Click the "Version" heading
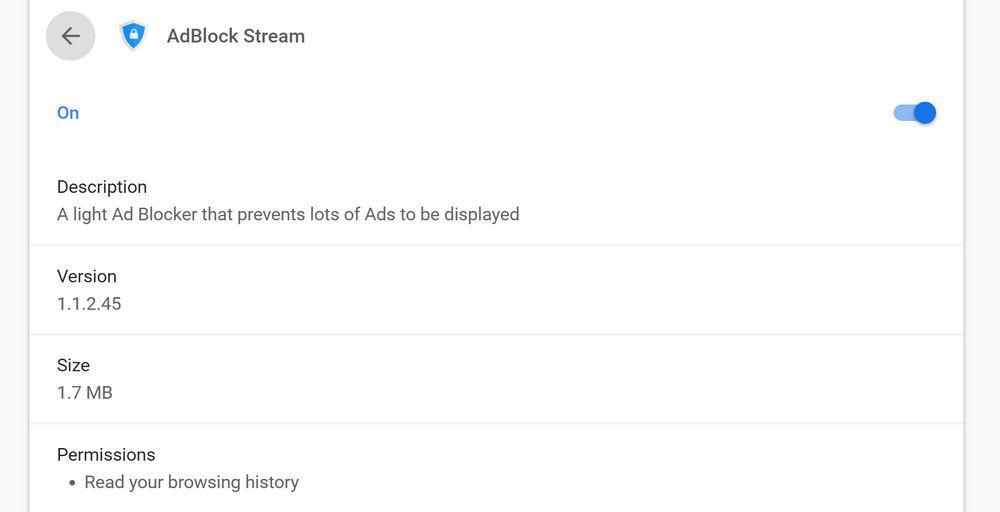This screenshot has height=512, width=1000. coord(87,276)
